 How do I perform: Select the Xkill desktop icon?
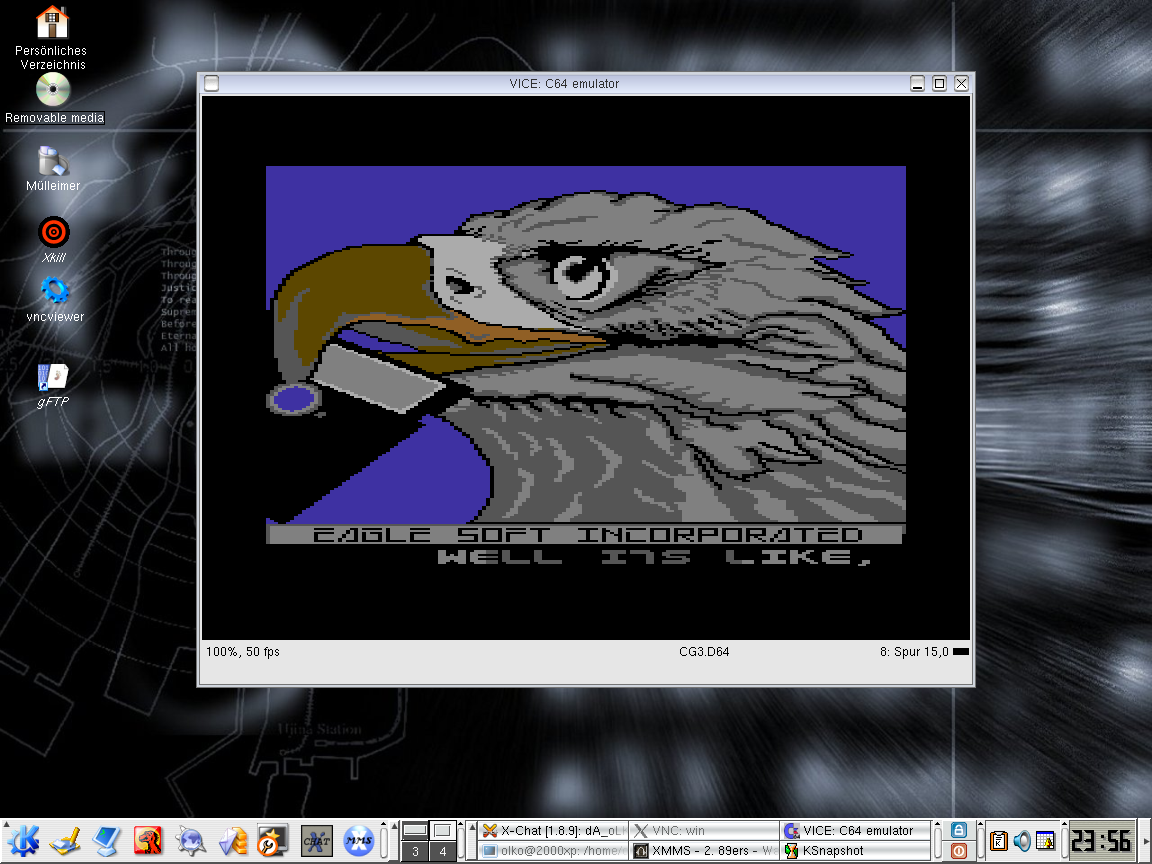point(54,240)
